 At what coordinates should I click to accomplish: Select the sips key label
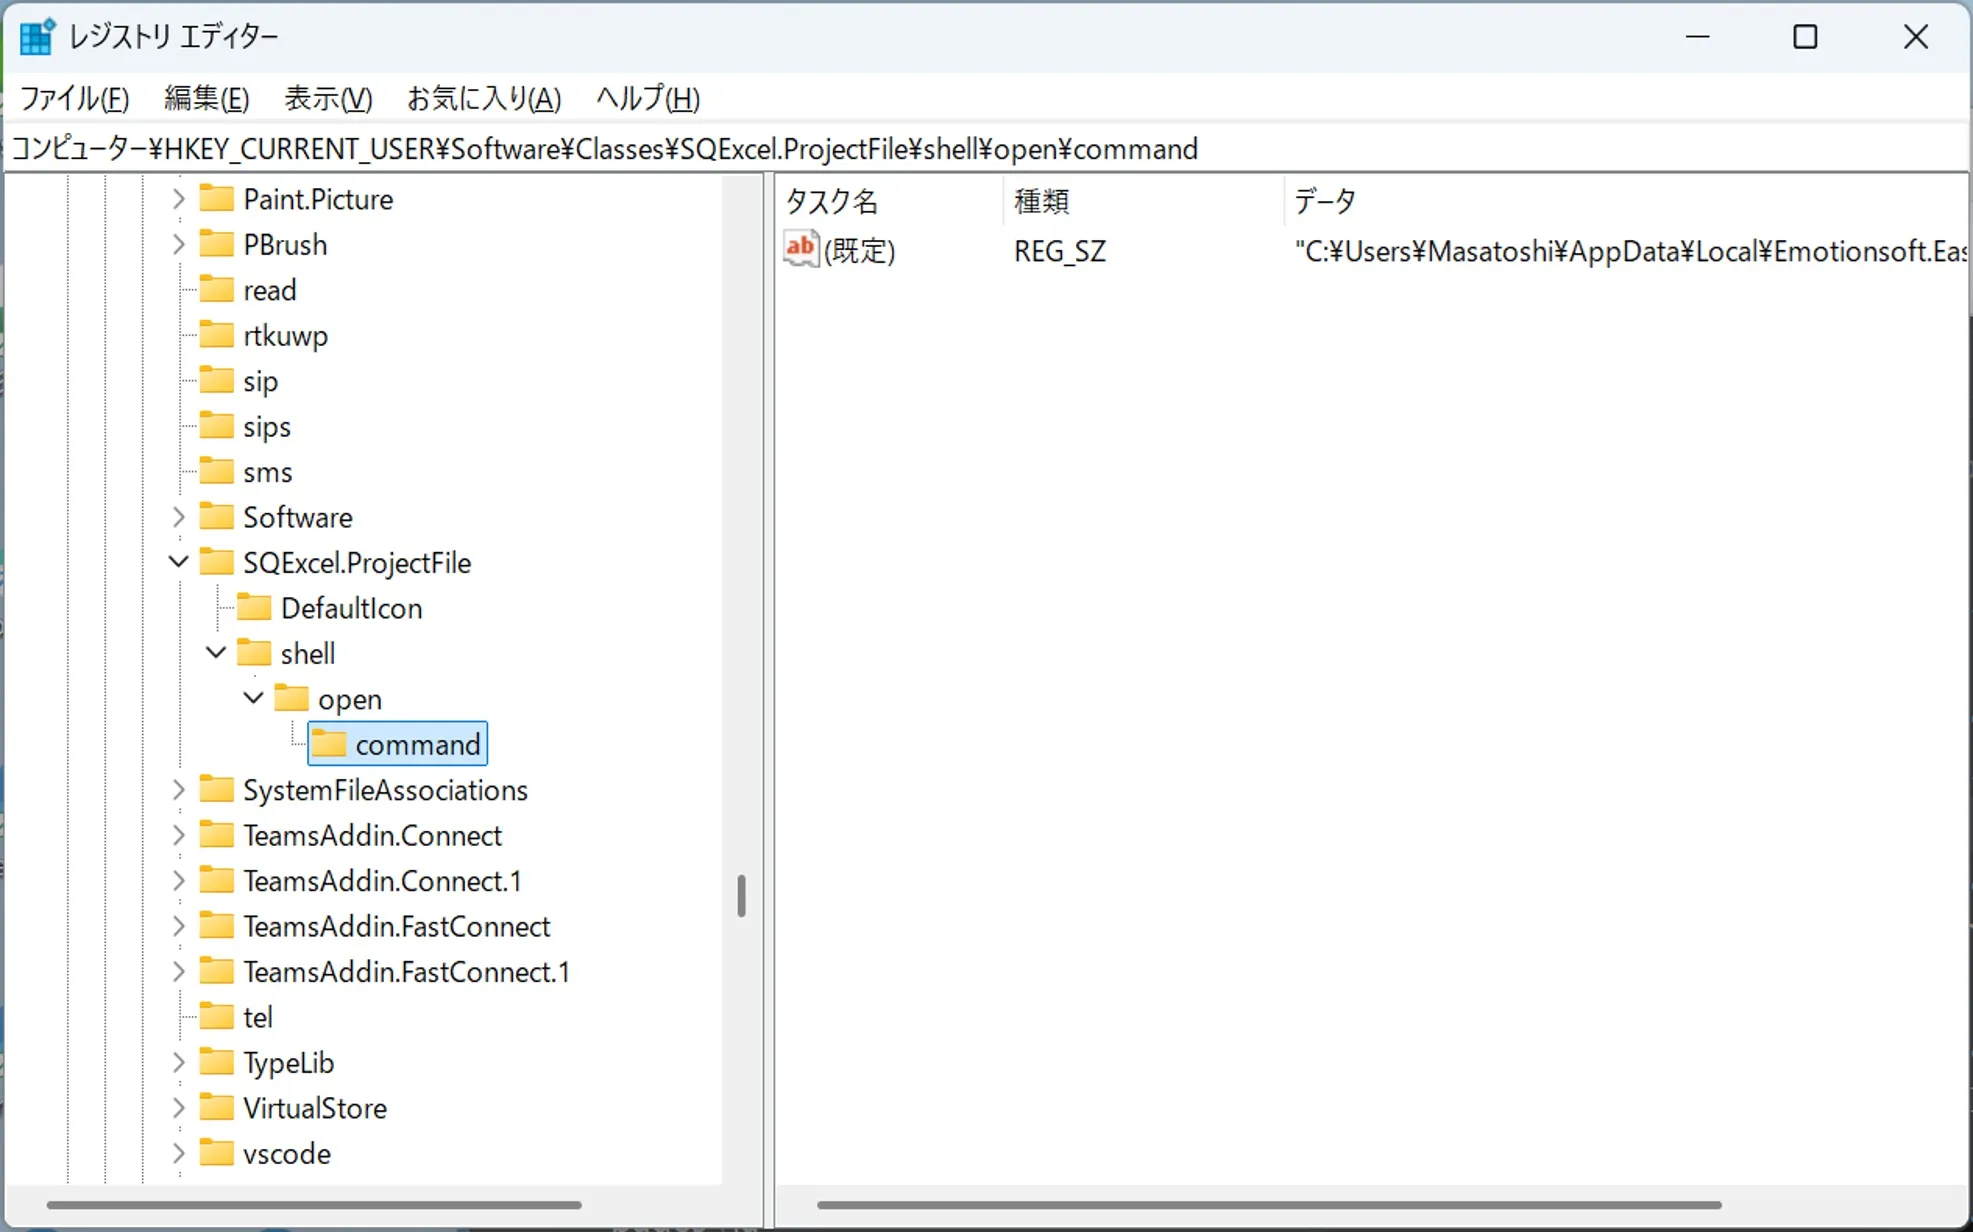(x=267, y=426)
